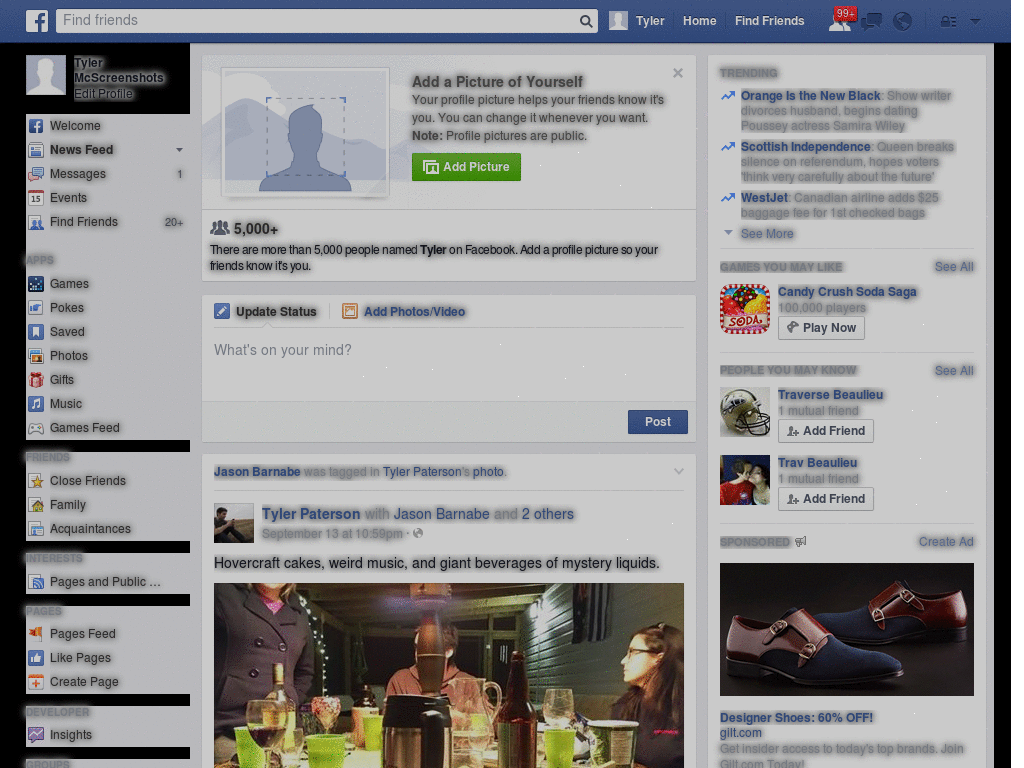Click the Close Friends star icon
The image size is (1024, 768).
tap(36, 481)
